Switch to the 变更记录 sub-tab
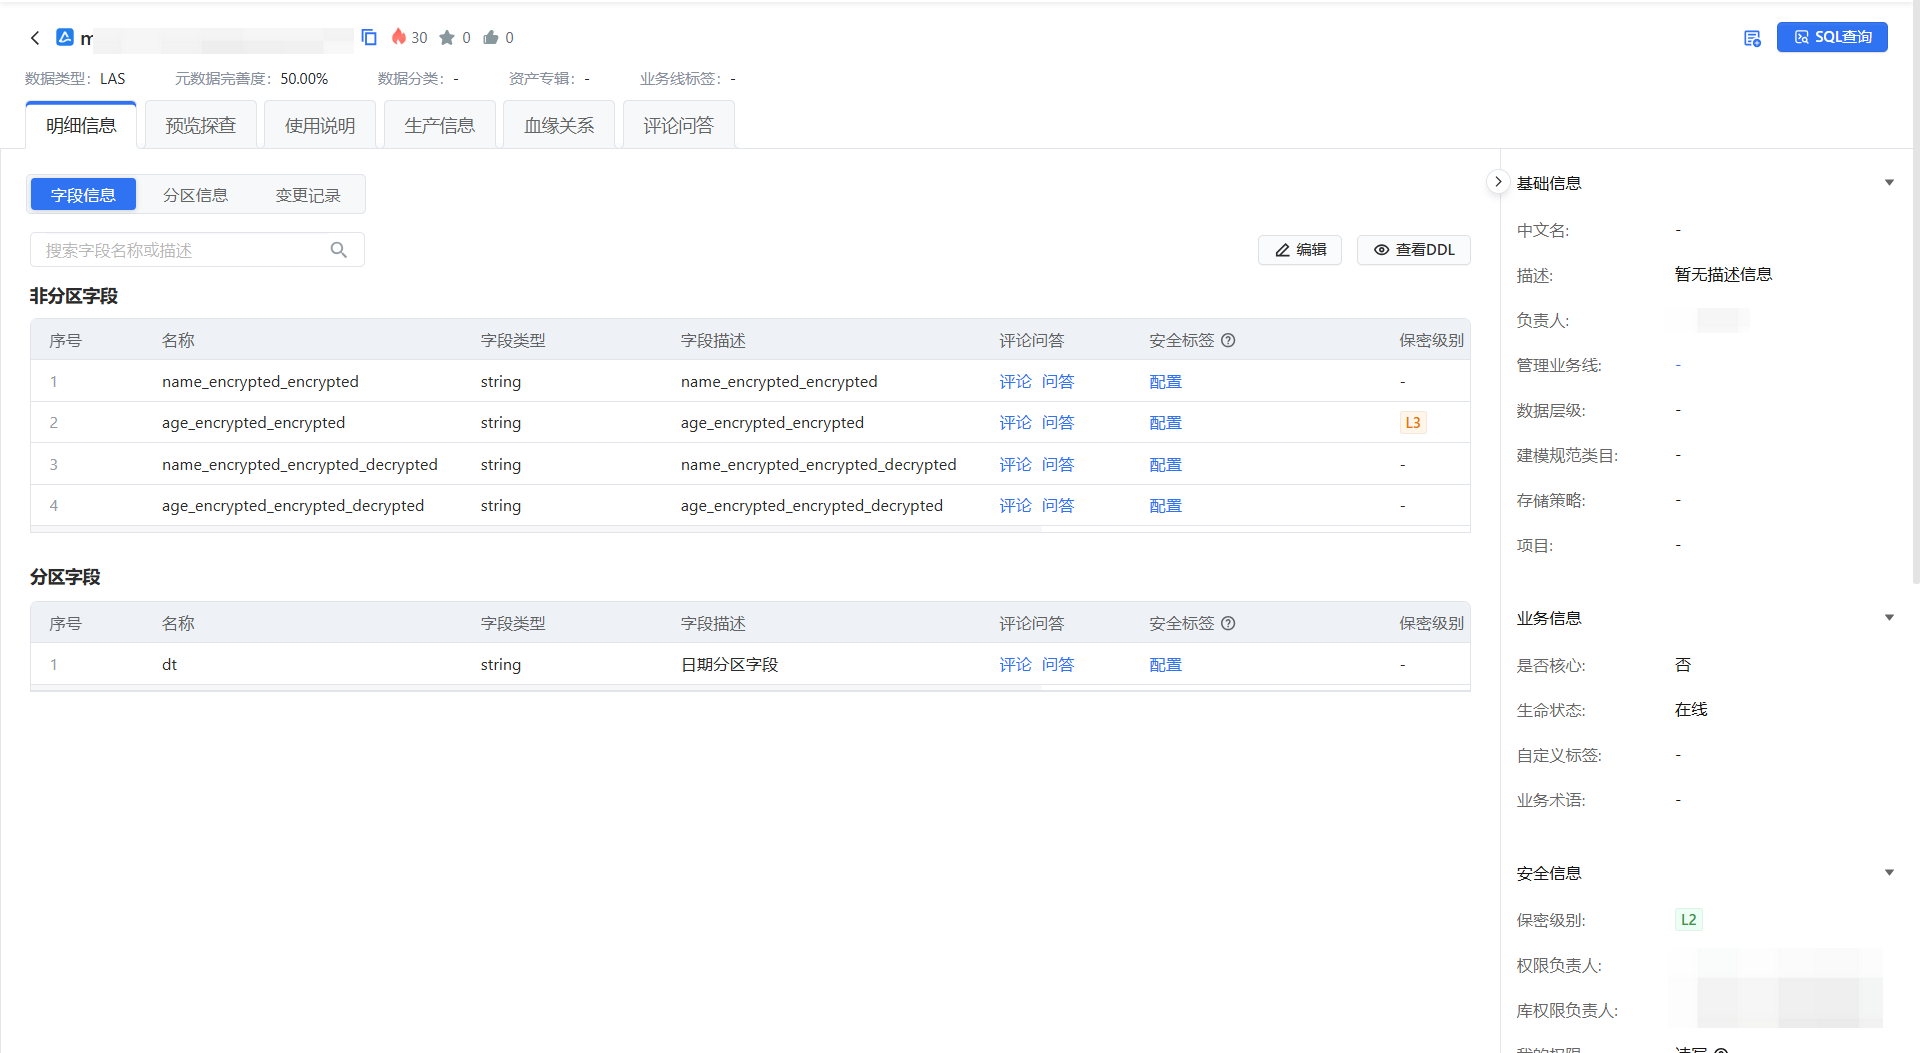The width and height of the screenshot is (1920, 1053). point(308,195)
